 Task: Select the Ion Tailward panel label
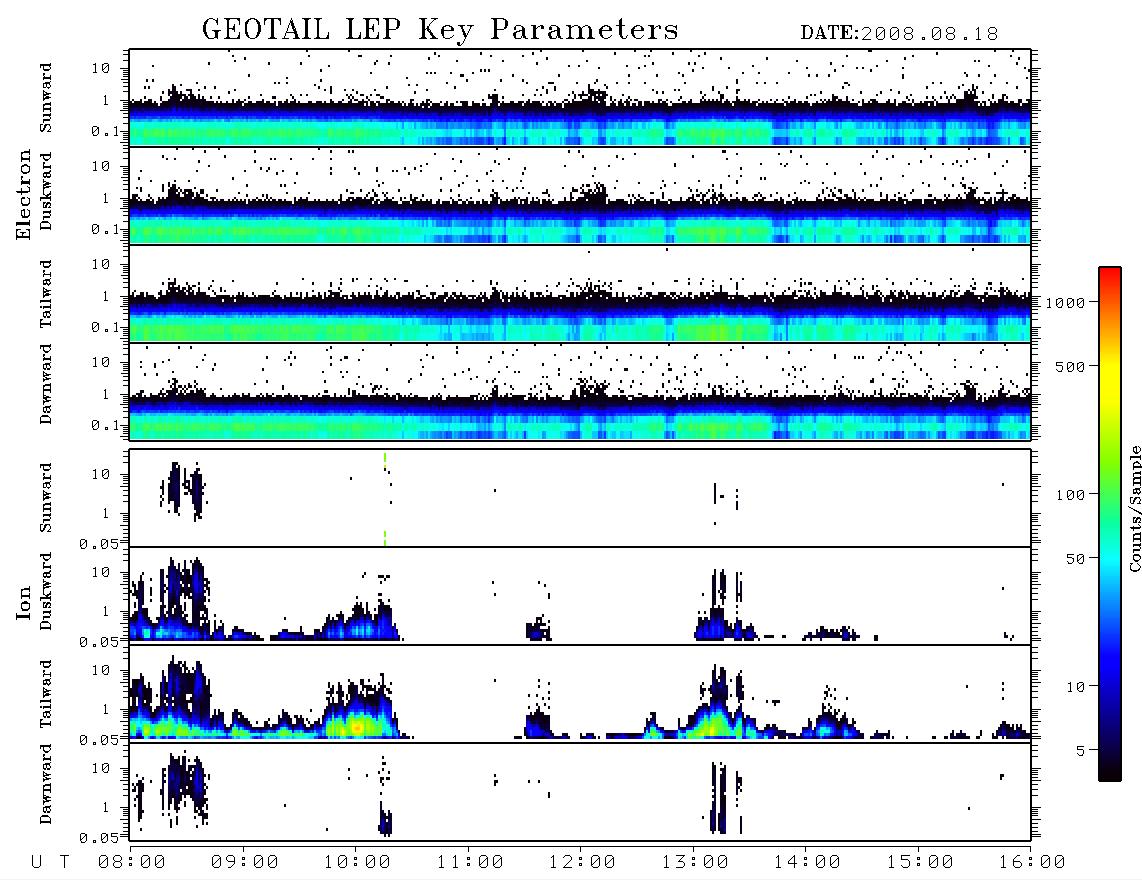coord(46,694)
